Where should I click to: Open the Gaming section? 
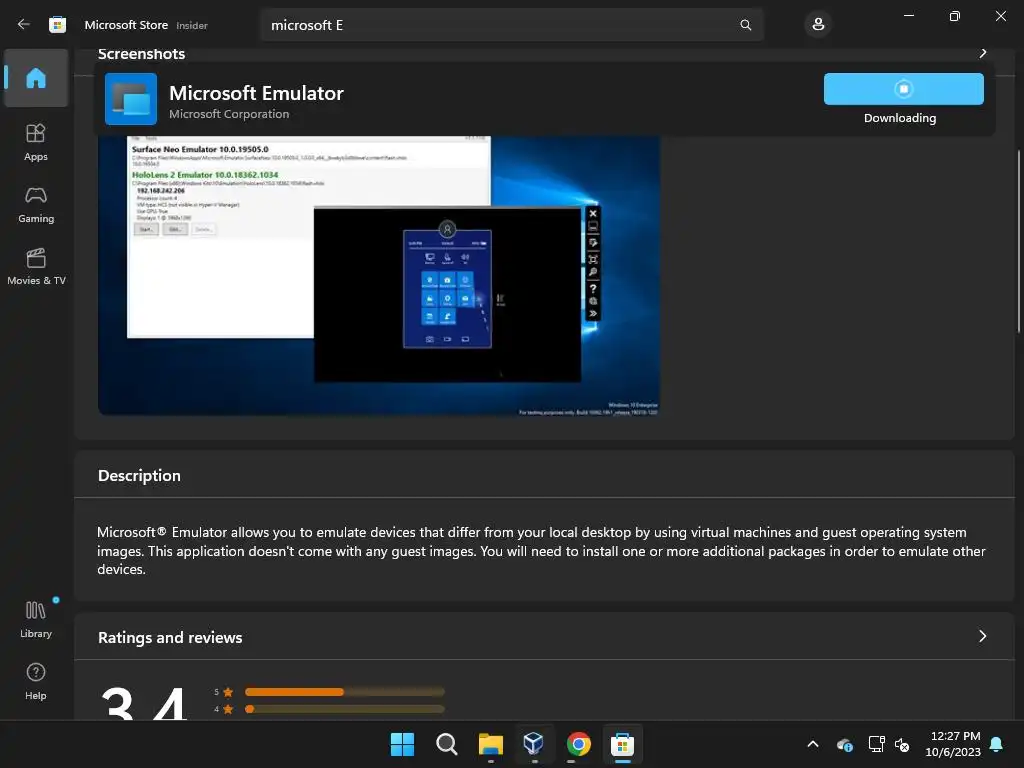click(x=36, y=204)
